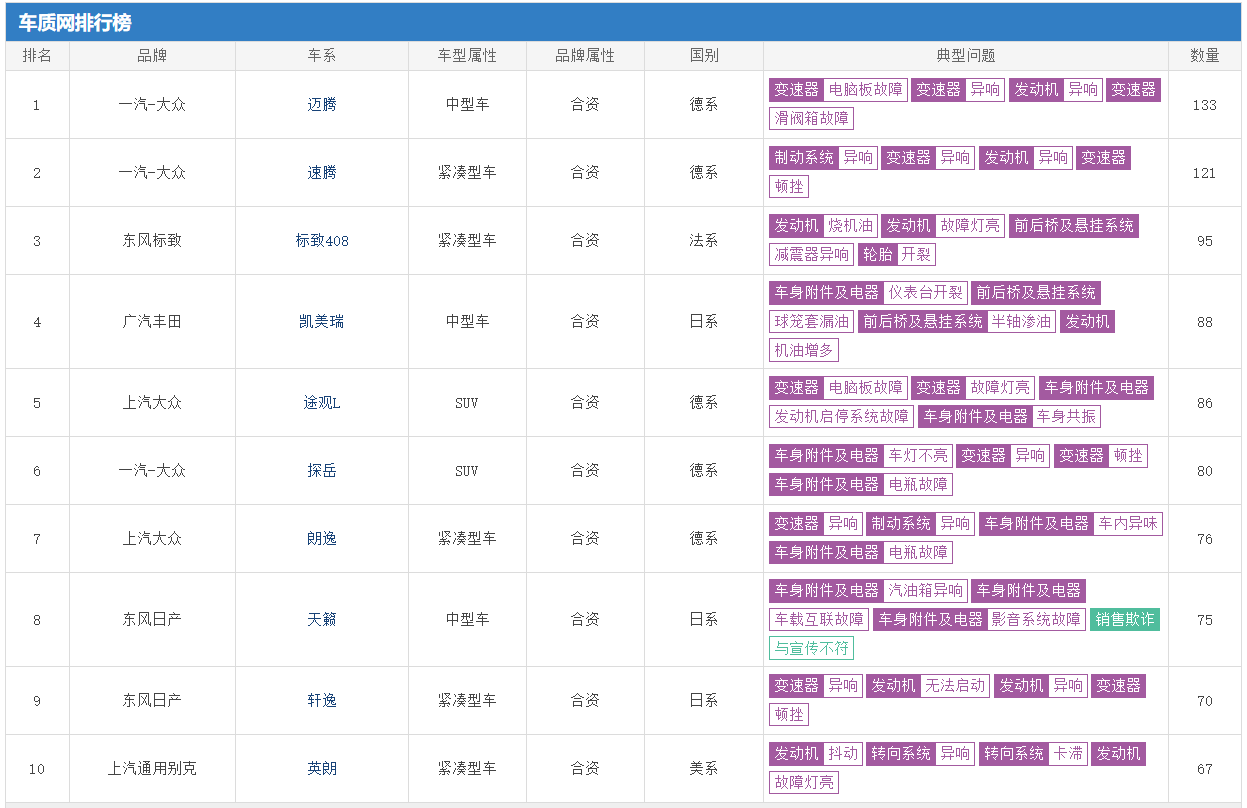
Task: Select the 球笼套漏油 issue tag
Action: pos(811,322)
